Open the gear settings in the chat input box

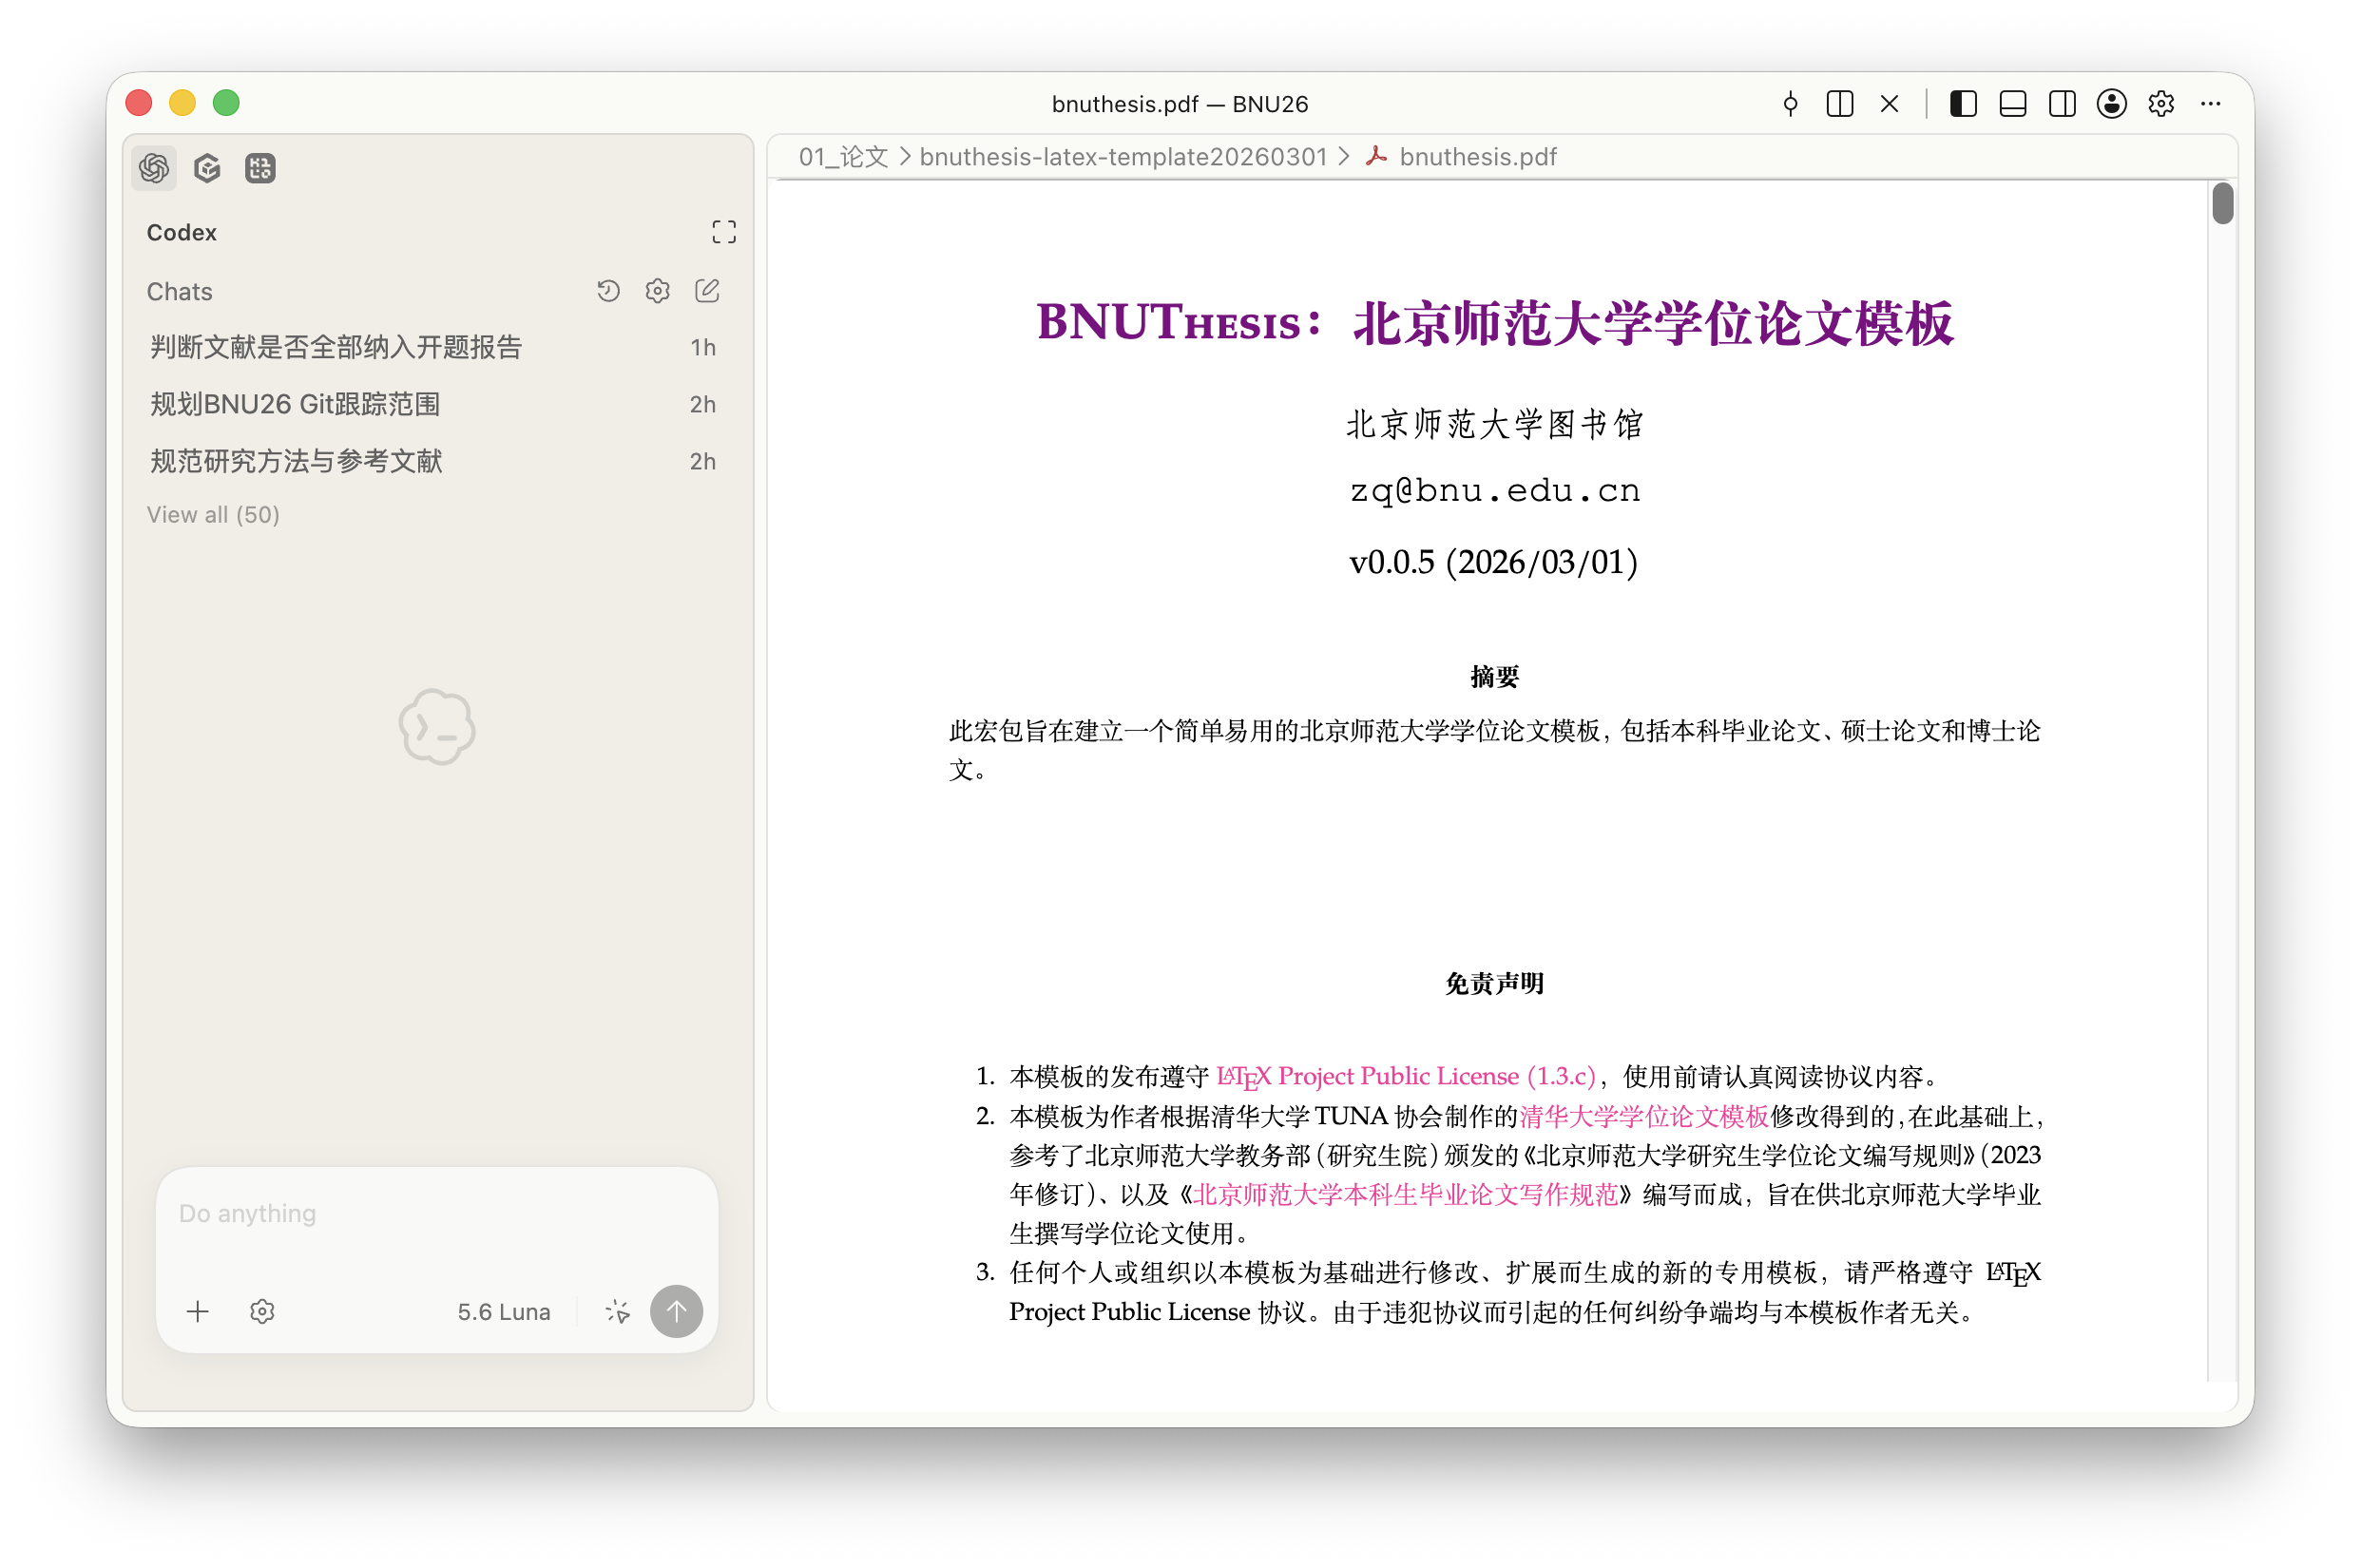[x=262, y=1311]
